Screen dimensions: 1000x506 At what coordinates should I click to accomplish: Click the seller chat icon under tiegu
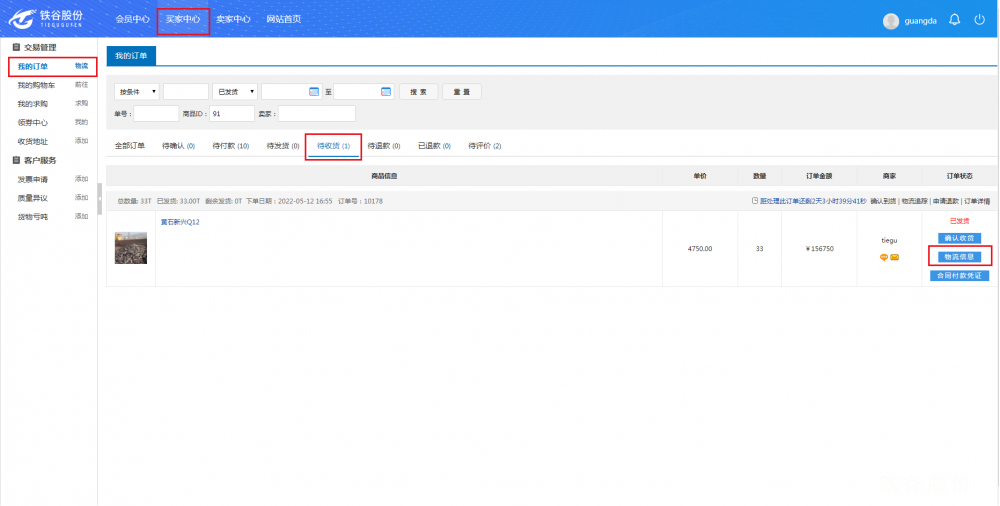click(x=884, y=257)
